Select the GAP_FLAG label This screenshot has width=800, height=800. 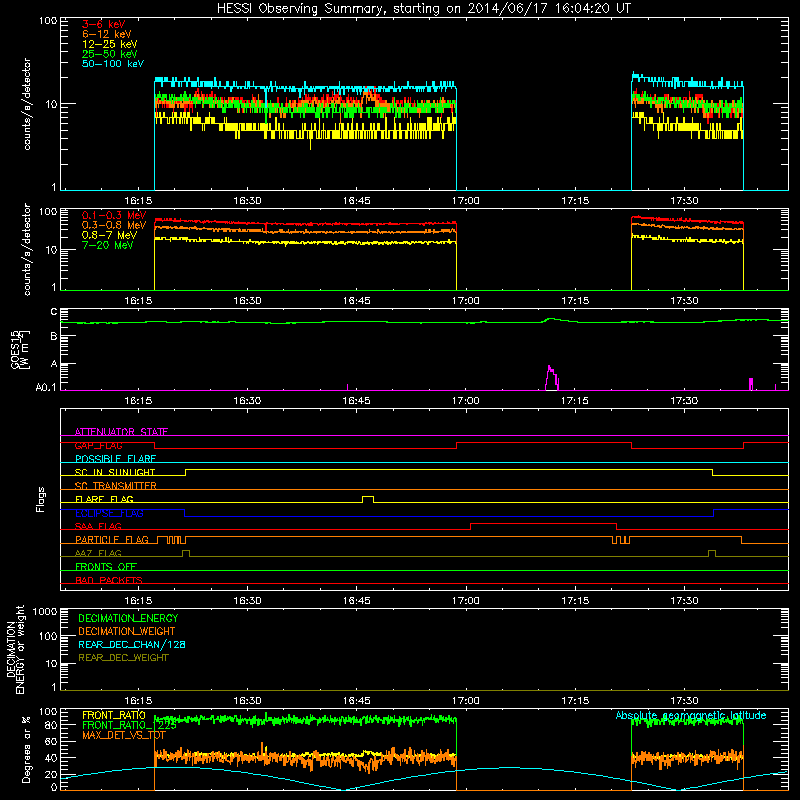pos(98,445)
